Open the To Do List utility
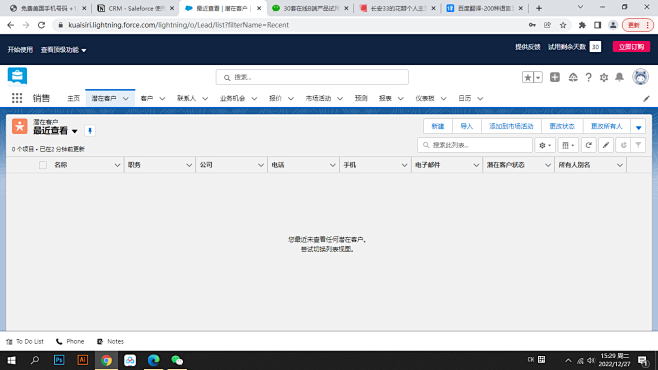The height and width of the screenshot is (370, 658). (25, 341)
